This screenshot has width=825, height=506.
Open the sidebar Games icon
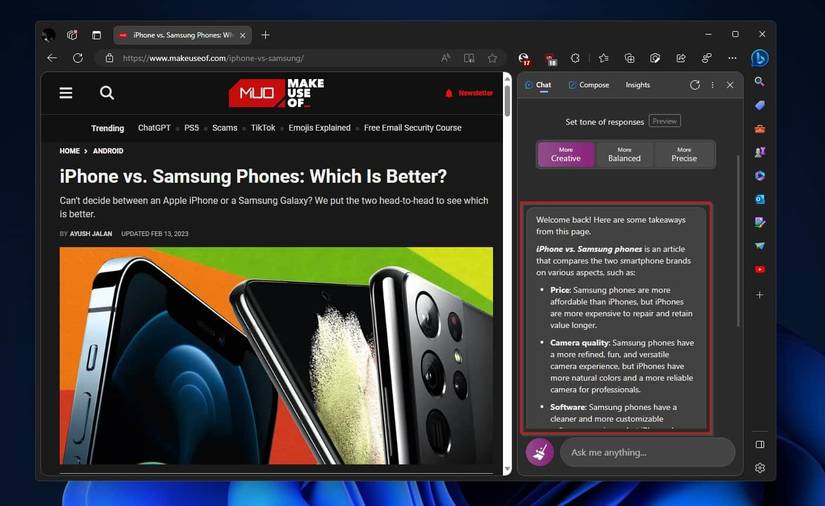tap(759, 152)
